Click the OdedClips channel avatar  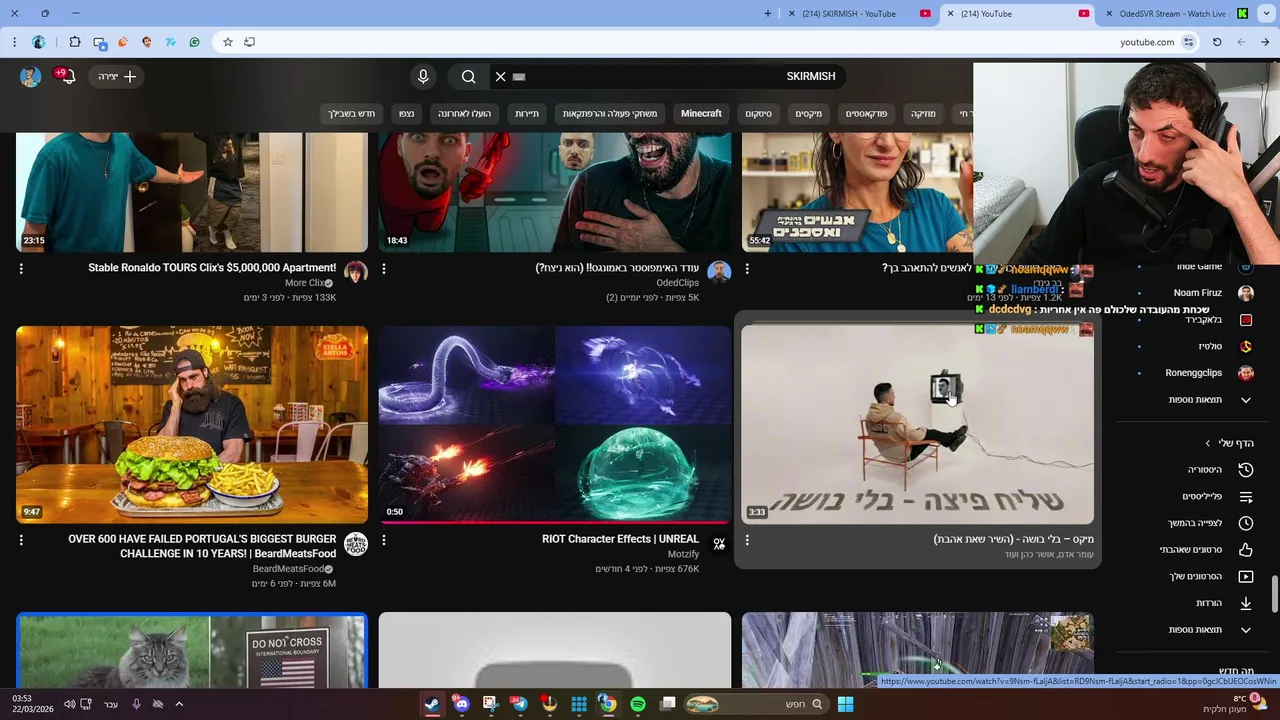(x=719, y=272)
